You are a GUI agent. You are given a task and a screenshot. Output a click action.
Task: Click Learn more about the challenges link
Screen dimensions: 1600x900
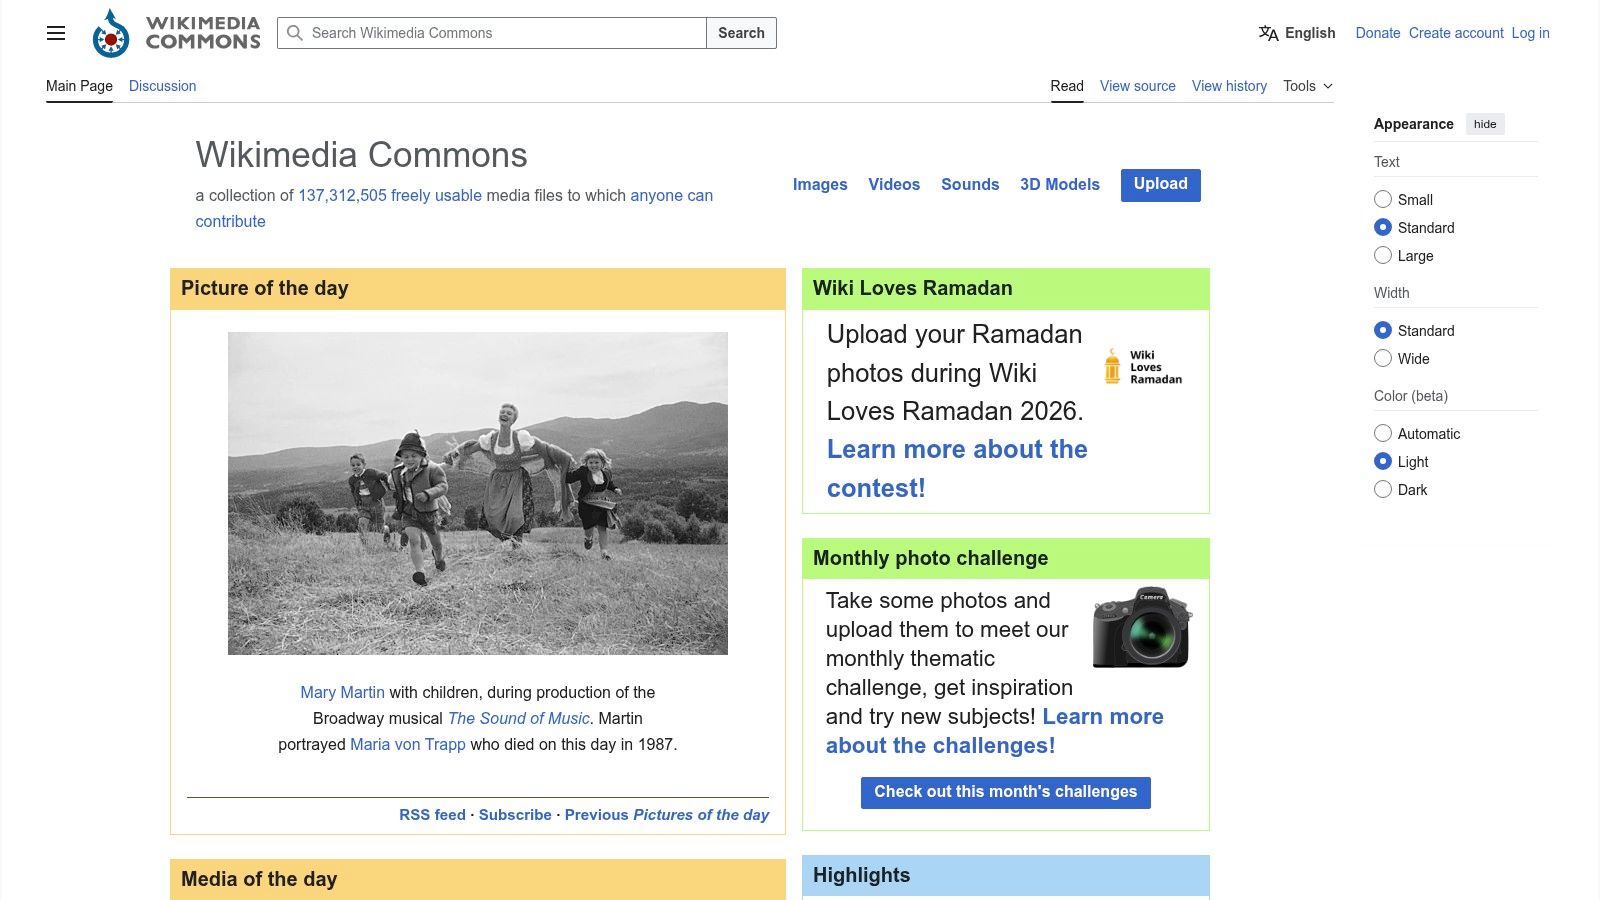pyautogui.click(x=995, y=731)
